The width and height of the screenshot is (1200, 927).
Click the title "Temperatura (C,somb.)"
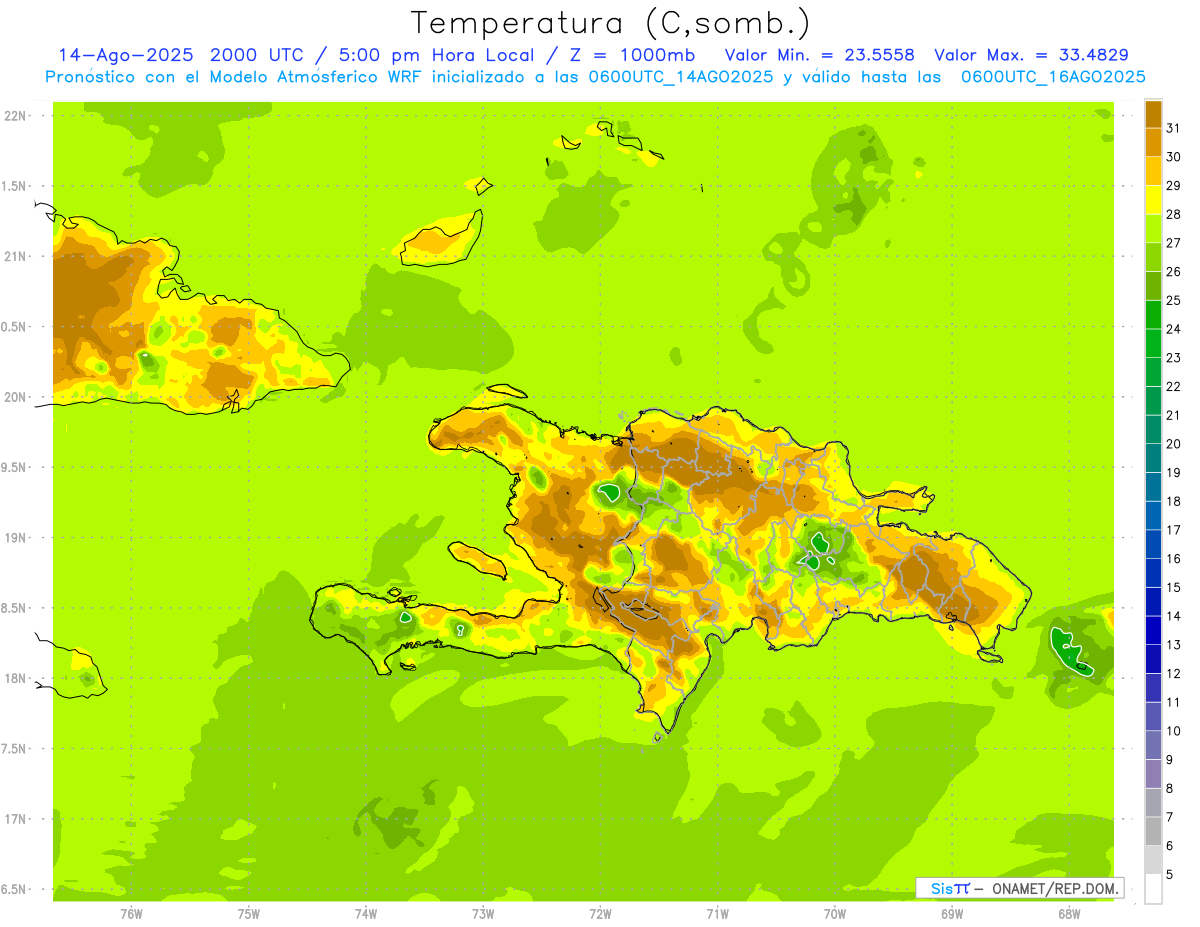[x=611, y=23]
